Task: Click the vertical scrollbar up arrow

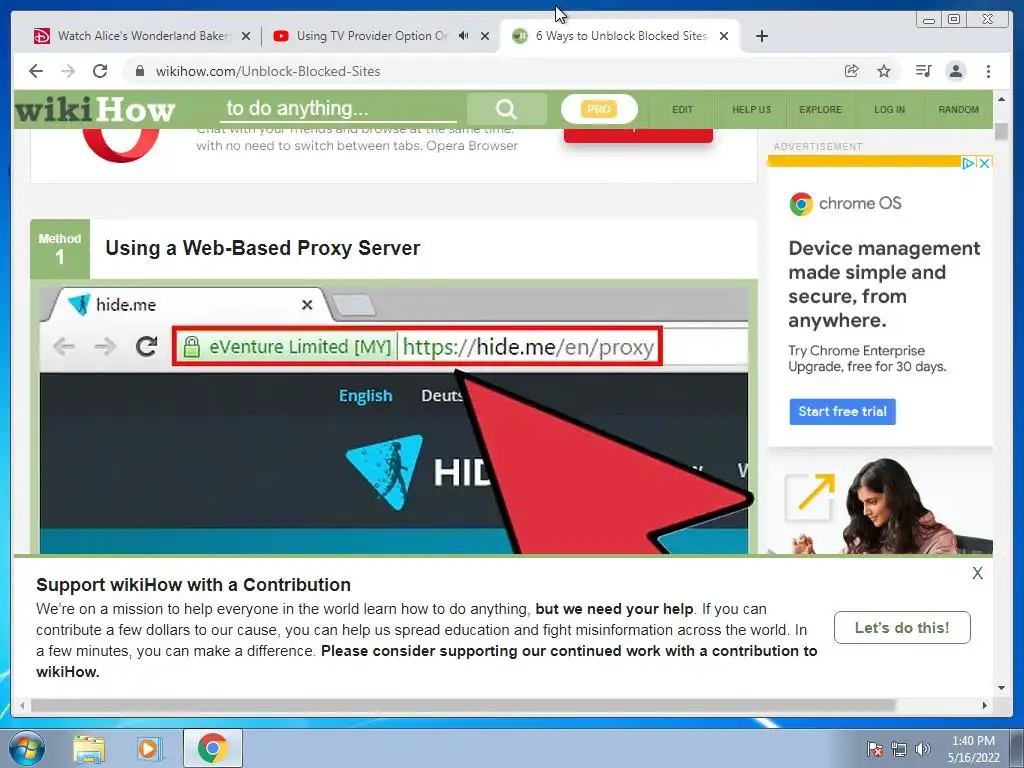Action: point(1002,99)
